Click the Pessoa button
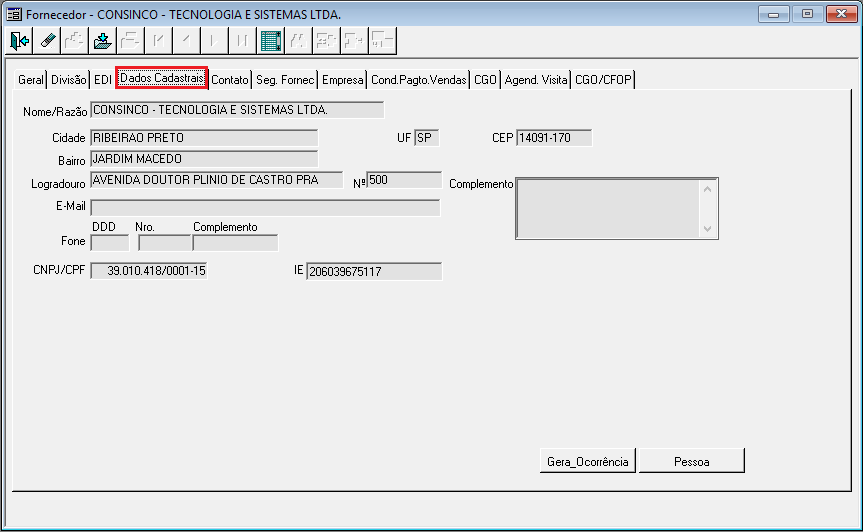863x532 pixels. (x=692, y=461)
